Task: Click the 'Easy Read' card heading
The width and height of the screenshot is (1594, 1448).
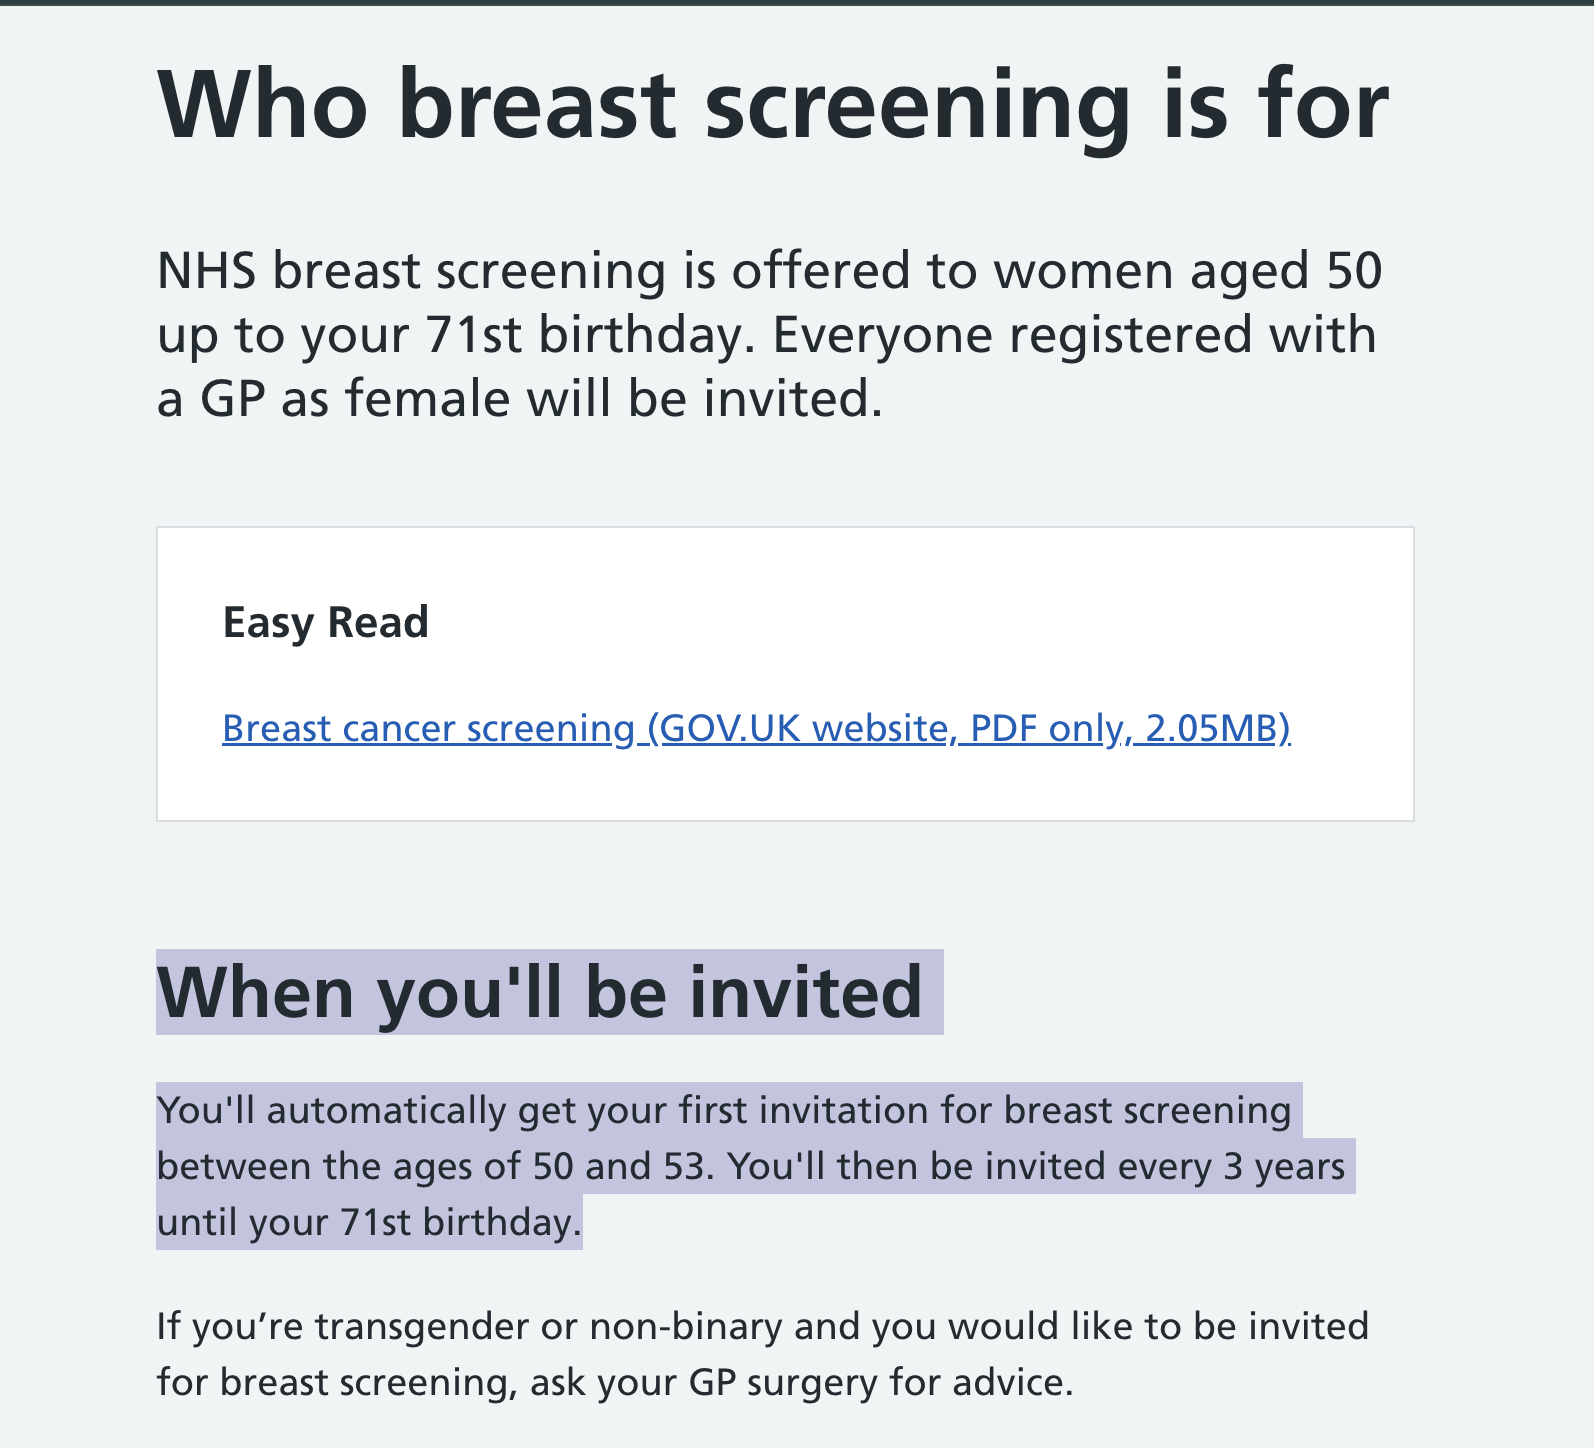Action: pyautogui.click(x=325, y=622)
